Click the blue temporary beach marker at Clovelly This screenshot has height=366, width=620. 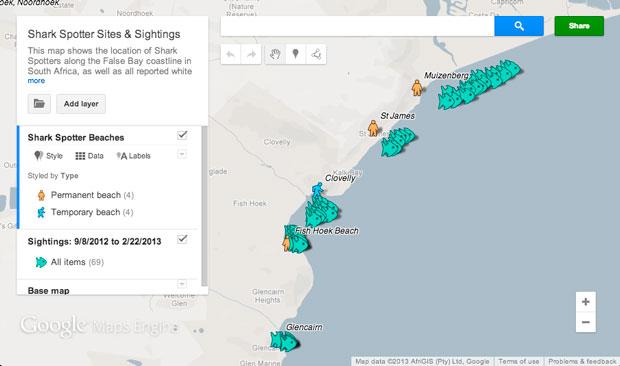coord(317,190)
